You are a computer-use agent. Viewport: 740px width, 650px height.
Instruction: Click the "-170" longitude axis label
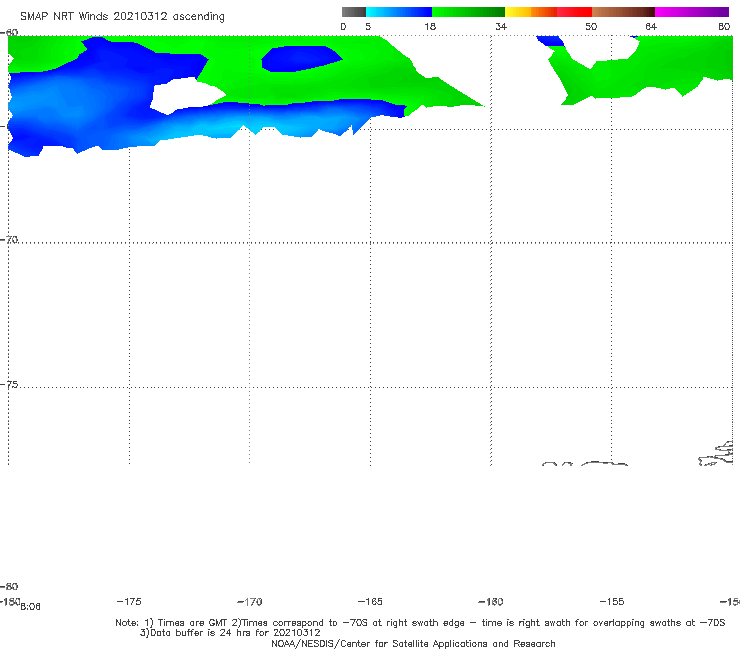tap(250, 601)
